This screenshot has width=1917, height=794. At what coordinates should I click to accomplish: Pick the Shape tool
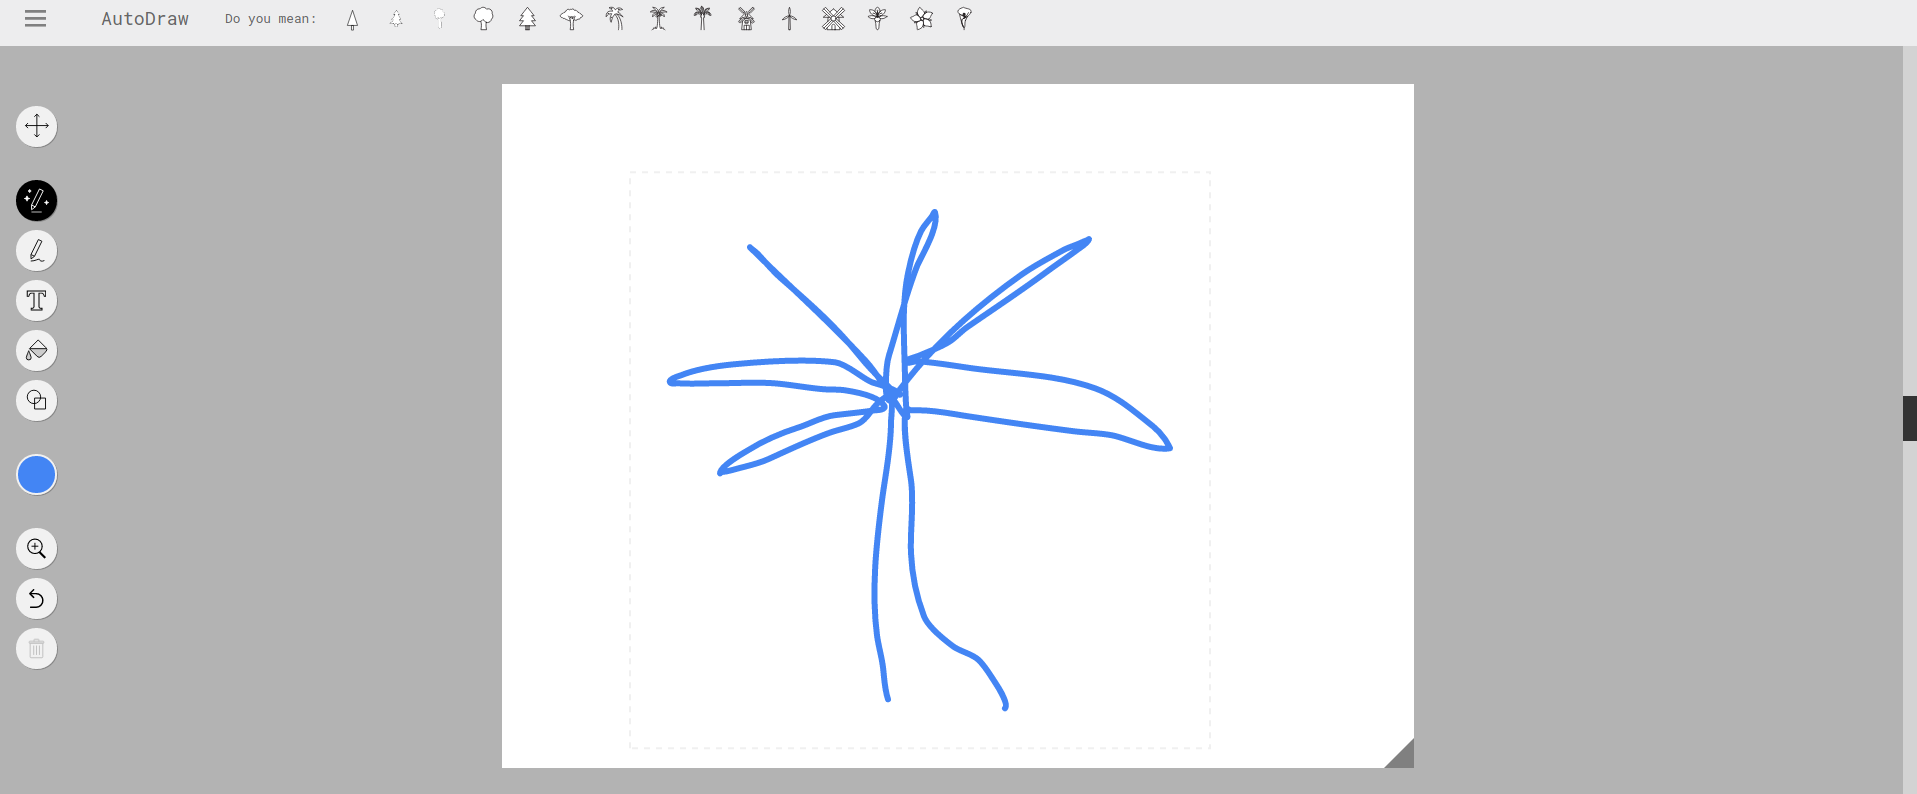click(37, 401)
